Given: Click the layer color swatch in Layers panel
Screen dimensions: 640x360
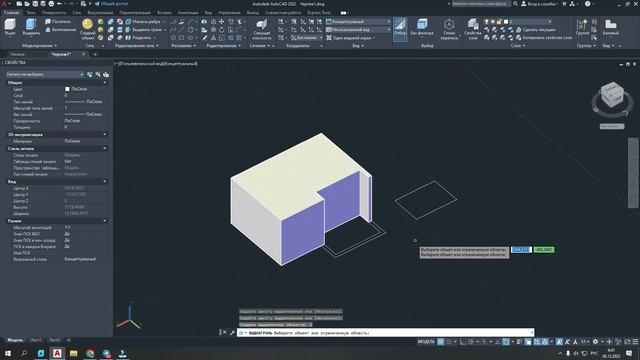Looking at the screenshot, I should (x=506, y=22).
